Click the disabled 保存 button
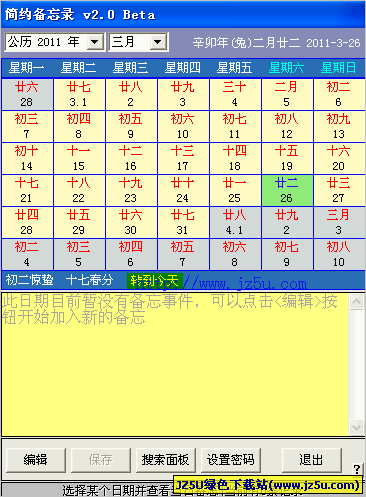The width and height of the screenshot is (366, 497). click(x=100, y=460)
